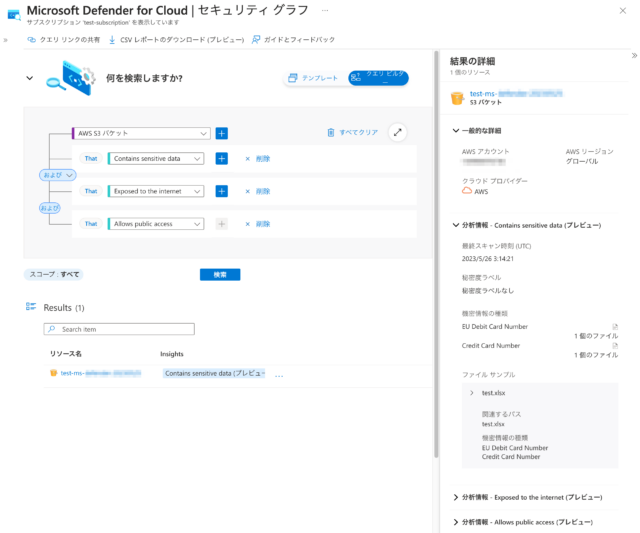Click the Results list icon
The width and height of the screenshot is (640, 533).
[x=31, y=306]
